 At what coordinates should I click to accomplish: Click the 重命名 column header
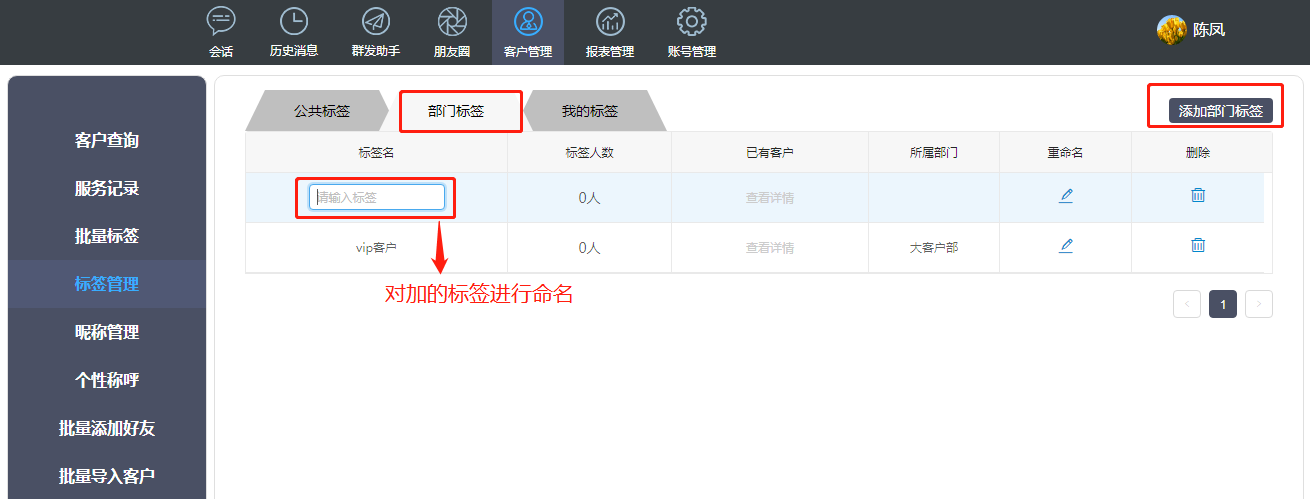1066,153
